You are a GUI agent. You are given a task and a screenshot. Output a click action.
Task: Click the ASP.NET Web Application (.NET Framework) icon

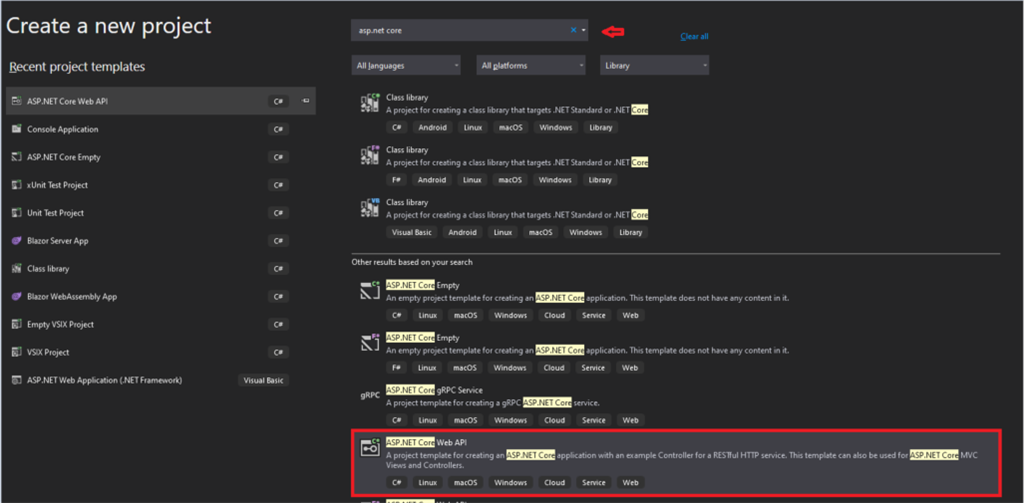[17, 380]
